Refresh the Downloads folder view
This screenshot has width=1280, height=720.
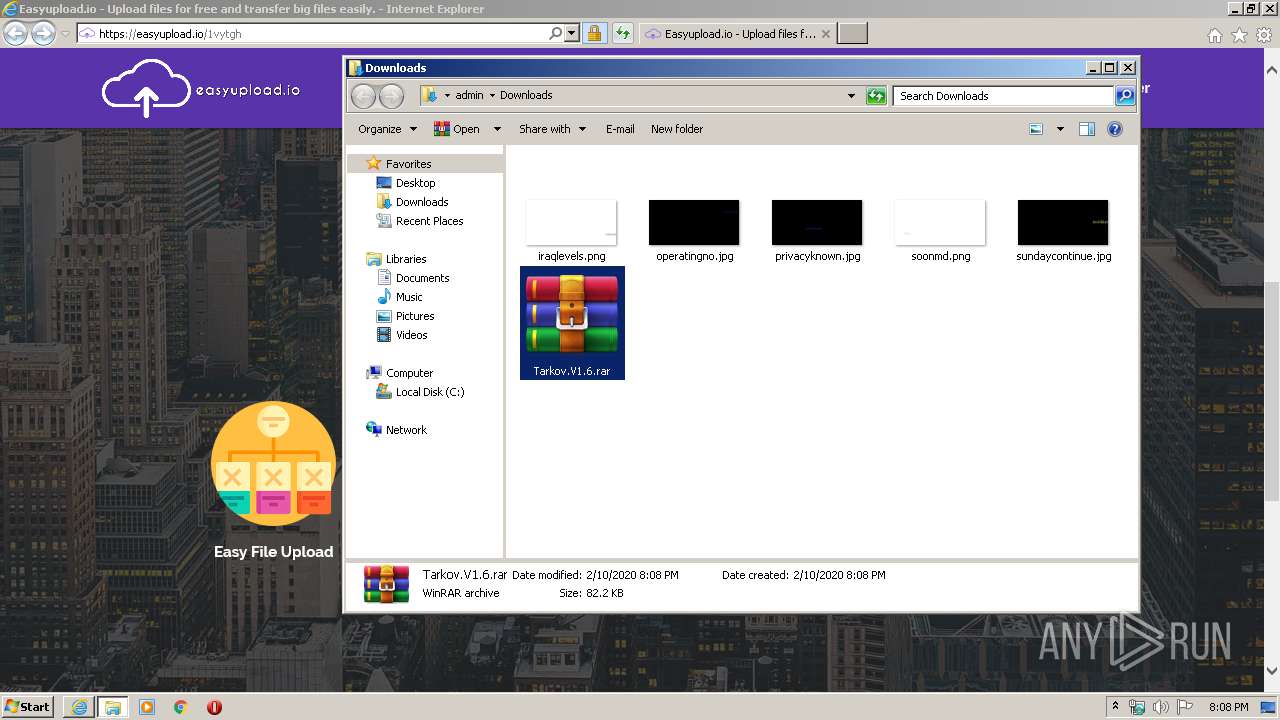point(876,96)
